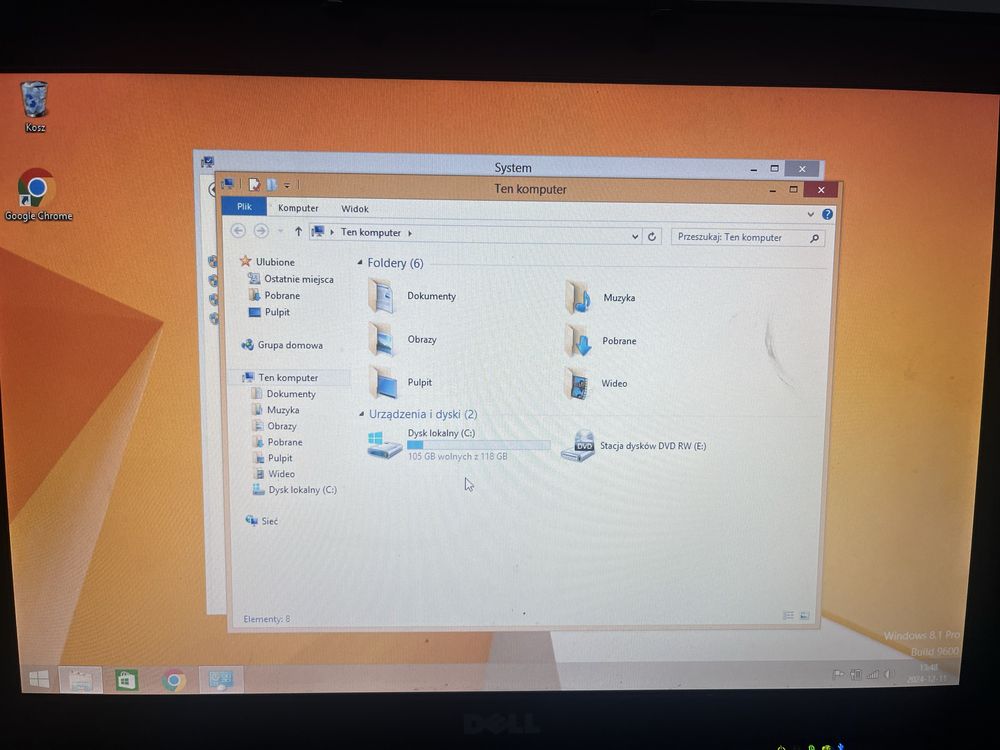Switch to large icons view in status bar
Viewport: 1000px width, 750px height.
click(804, 615)
